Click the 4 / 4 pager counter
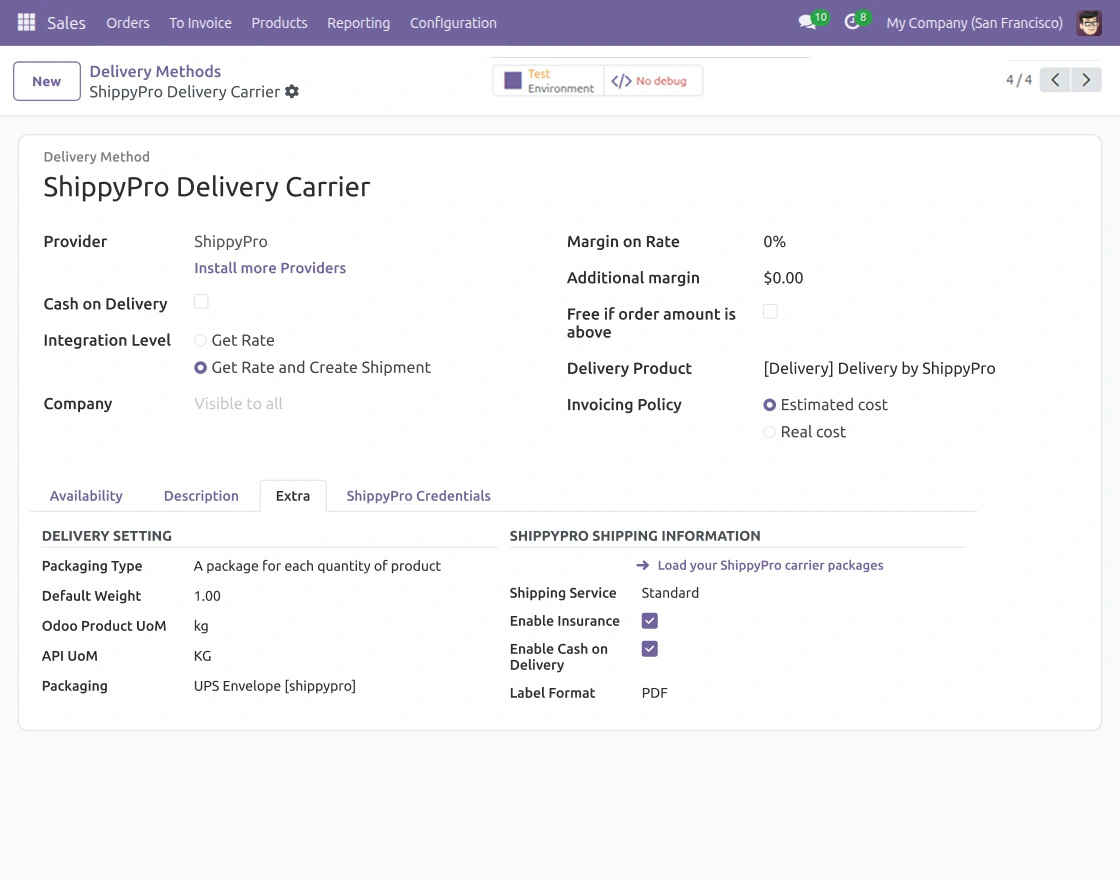This screenshot has height=880, width=1120. 1019,80
